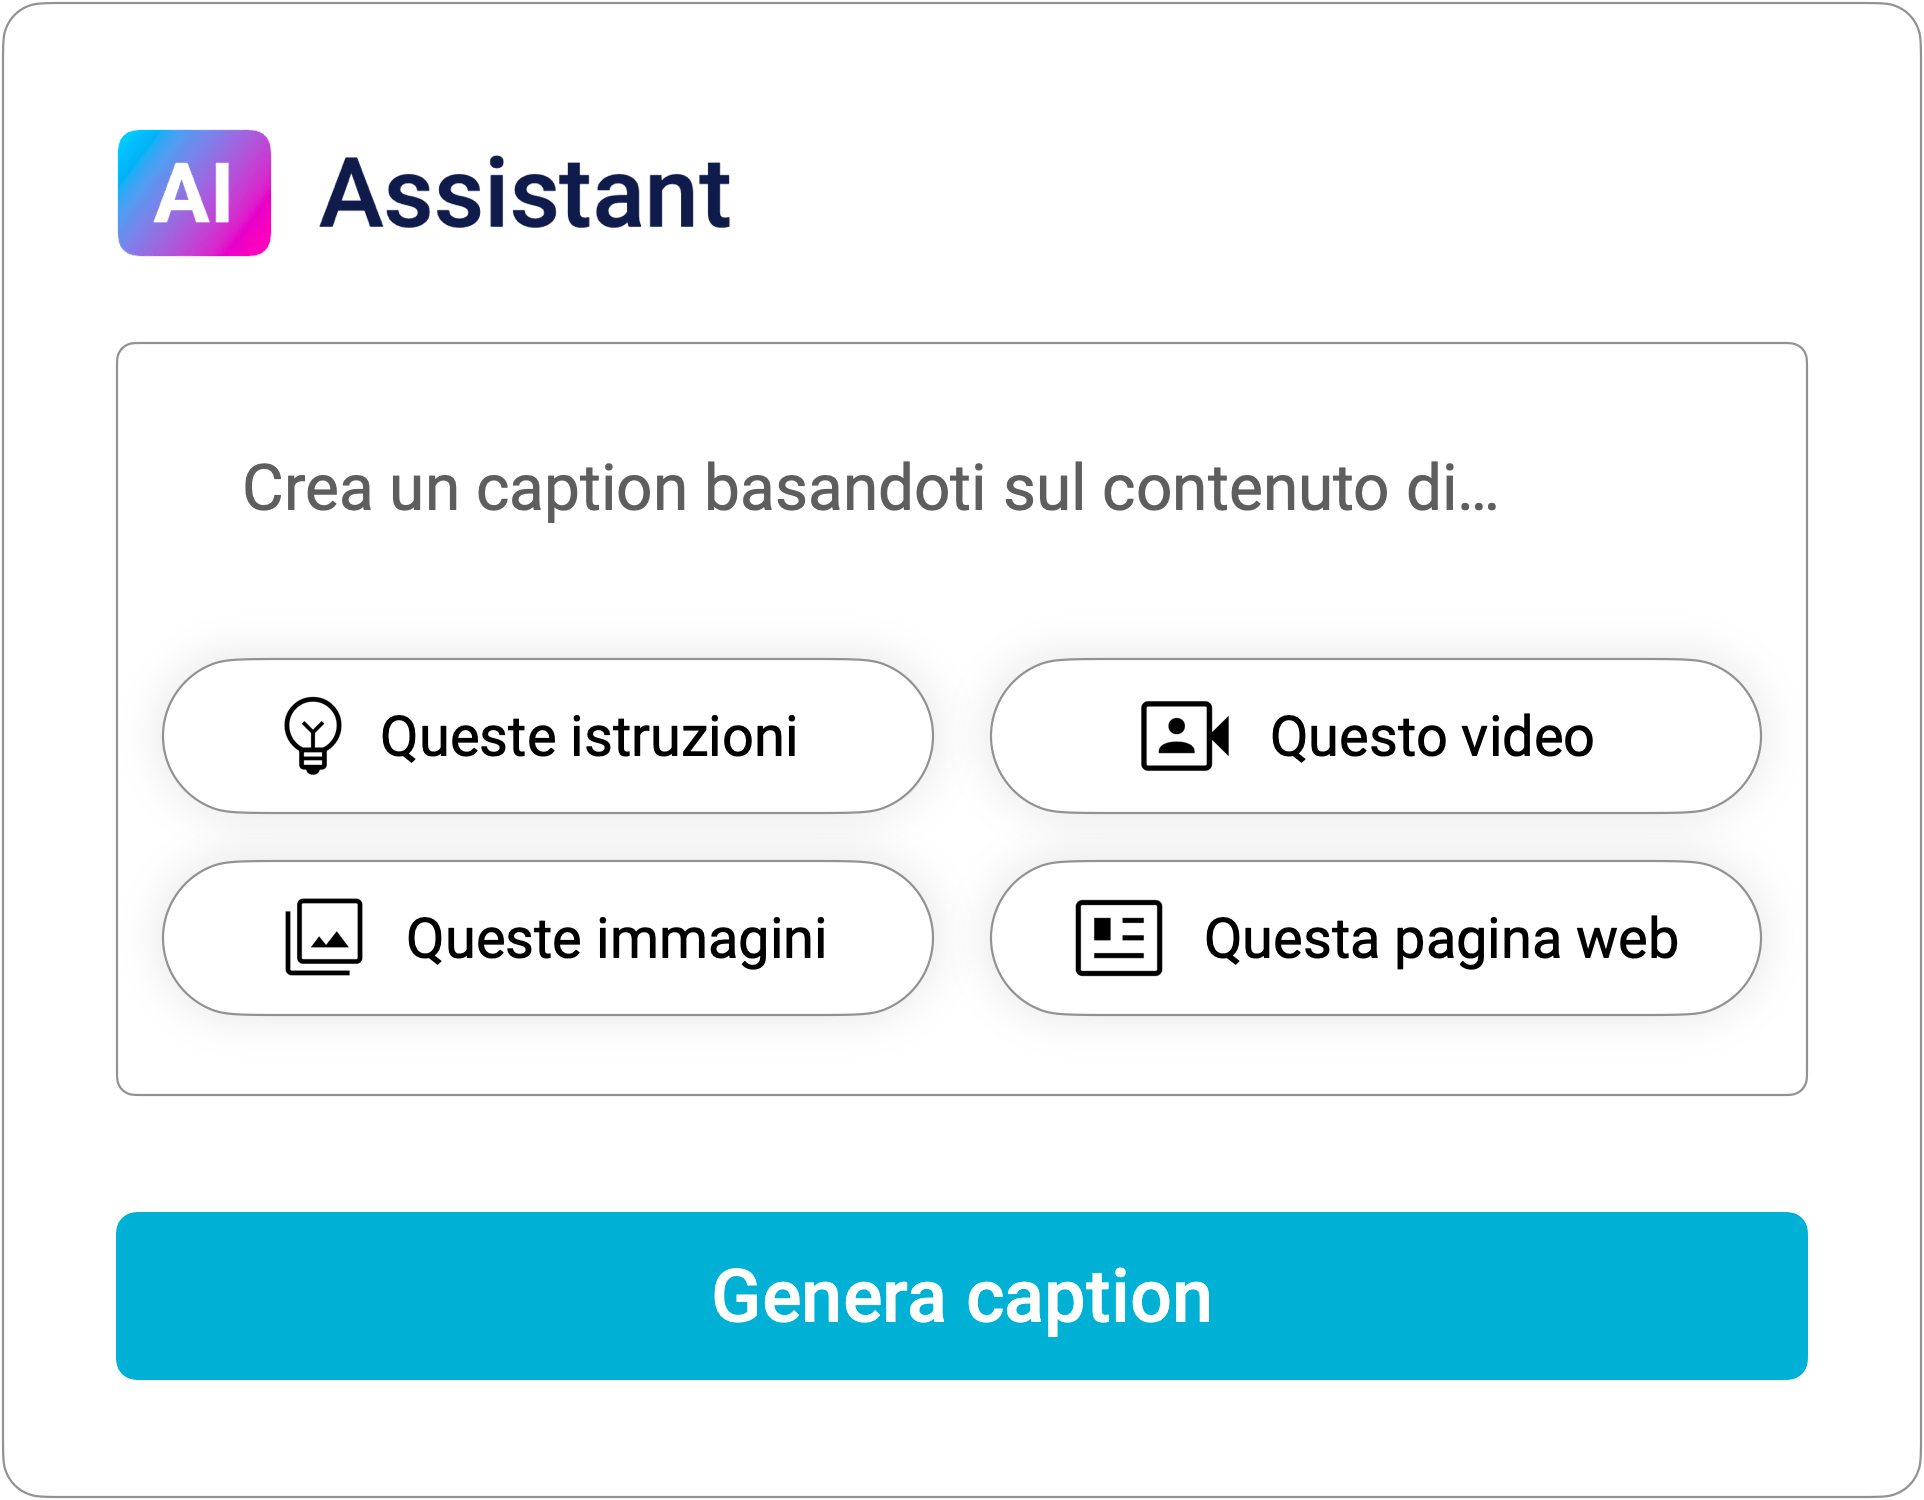Image resolution: width=1924 pixels, height=1500 pixels.
Task: Click the web page article icon
Action: [1118, 938]
